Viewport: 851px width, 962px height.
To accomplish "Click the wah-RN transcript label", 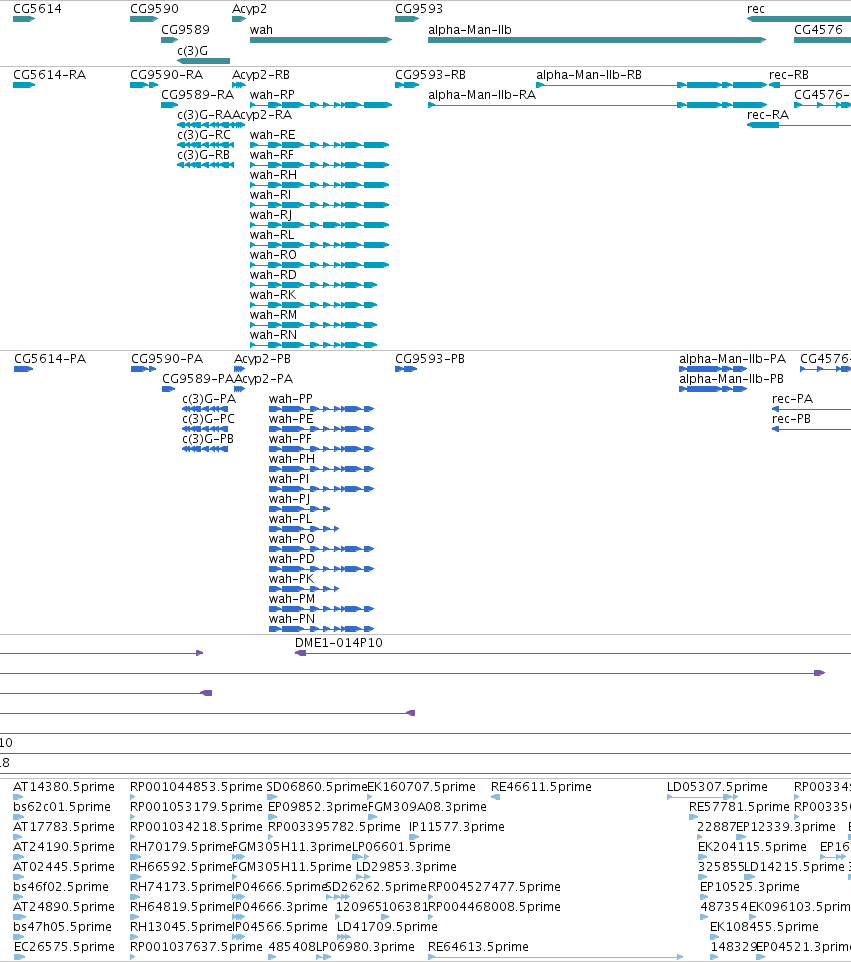I will 274,335.
